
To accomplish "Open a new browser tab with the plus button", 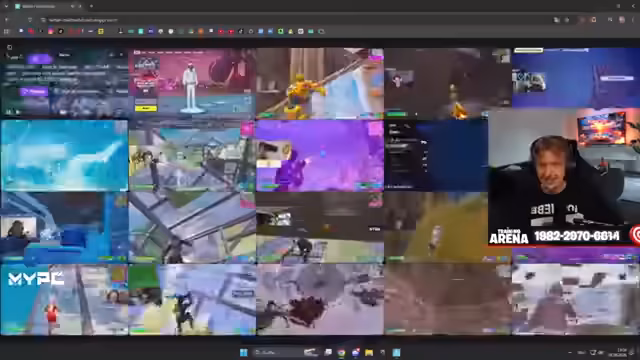I will [x=91, y=6].
